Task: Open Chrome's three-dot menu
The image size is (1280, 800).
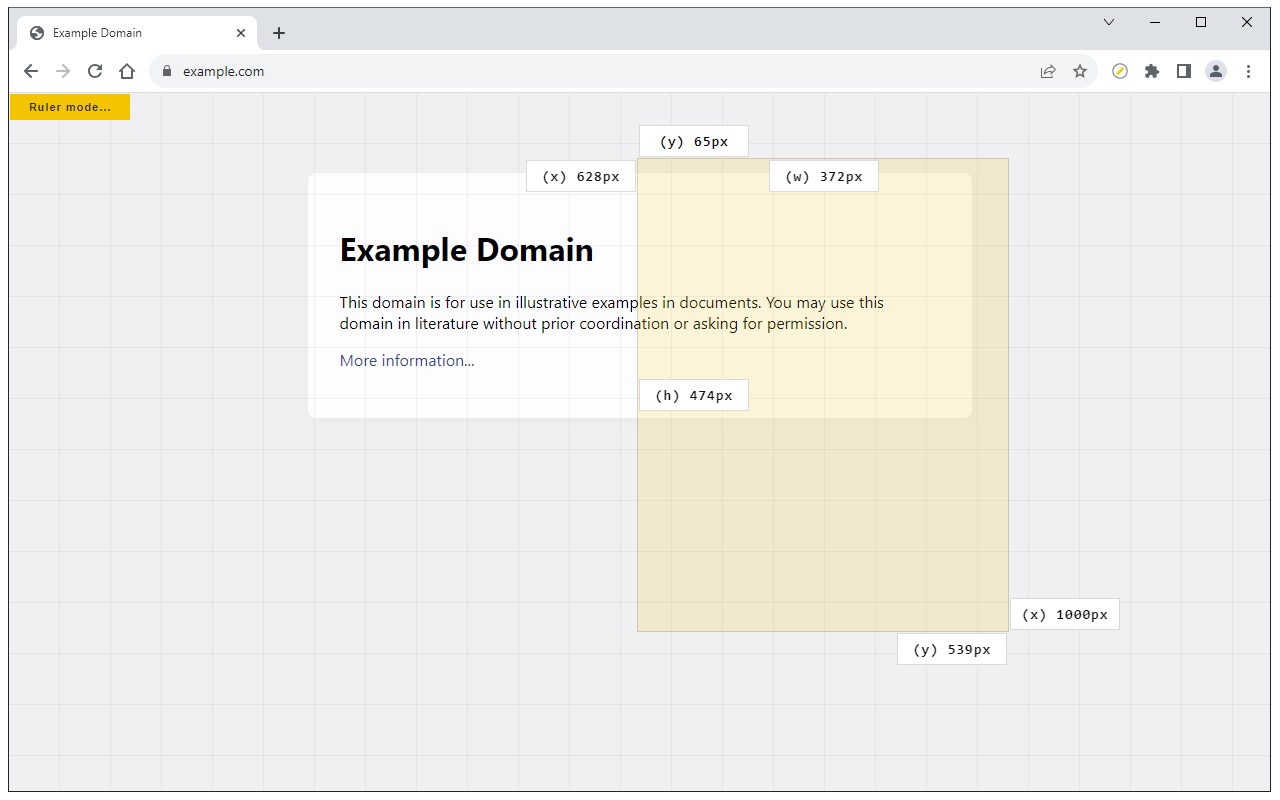Action: point(1248,71)
